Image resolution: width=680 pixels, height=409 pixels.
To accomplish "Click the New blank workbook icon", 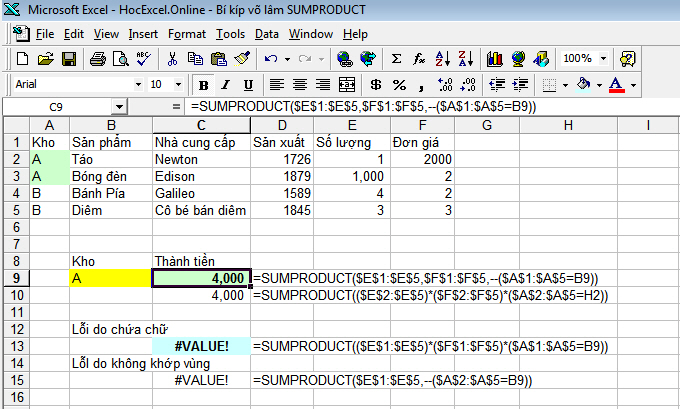I will (22, 59).
